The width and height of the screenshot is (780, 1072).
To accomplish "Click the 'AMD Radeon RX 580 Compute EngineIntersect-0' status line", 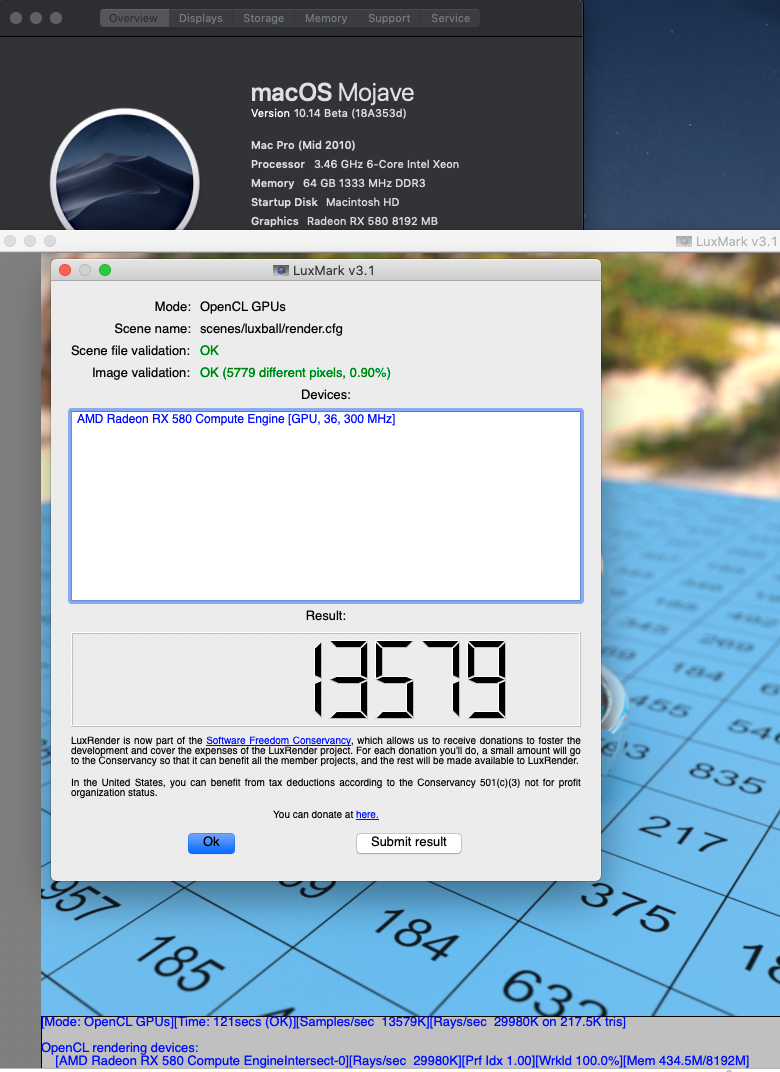I will point(402,1061).
